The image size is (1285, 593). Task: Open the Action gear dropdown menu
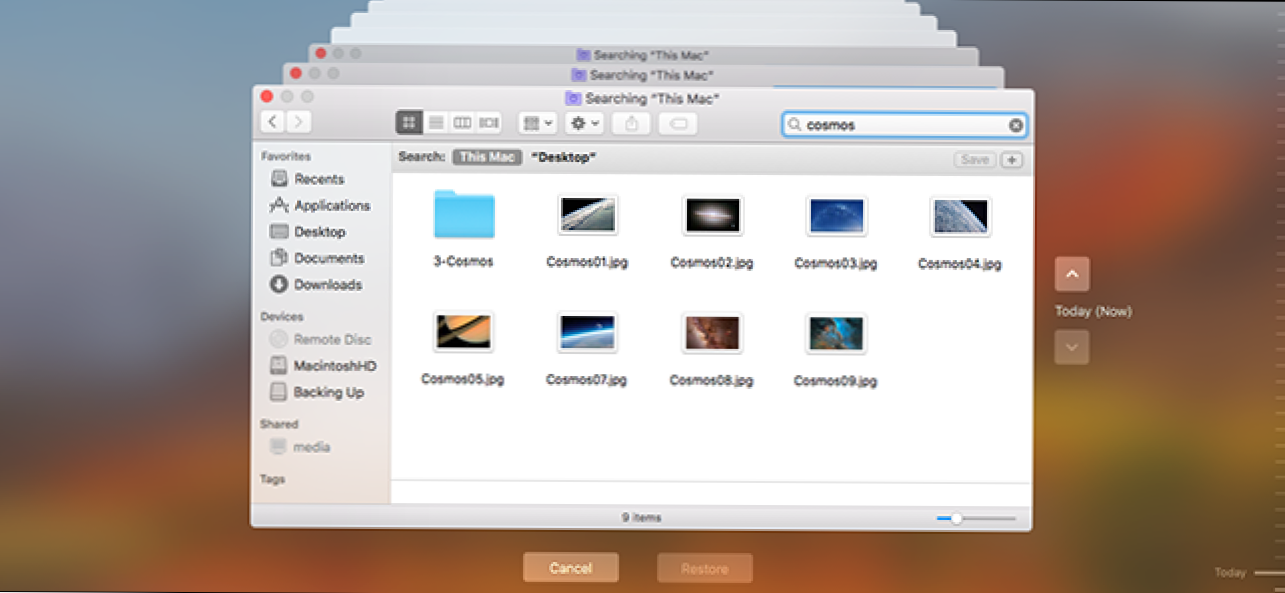pyautogui.click(x=584, y=123)
